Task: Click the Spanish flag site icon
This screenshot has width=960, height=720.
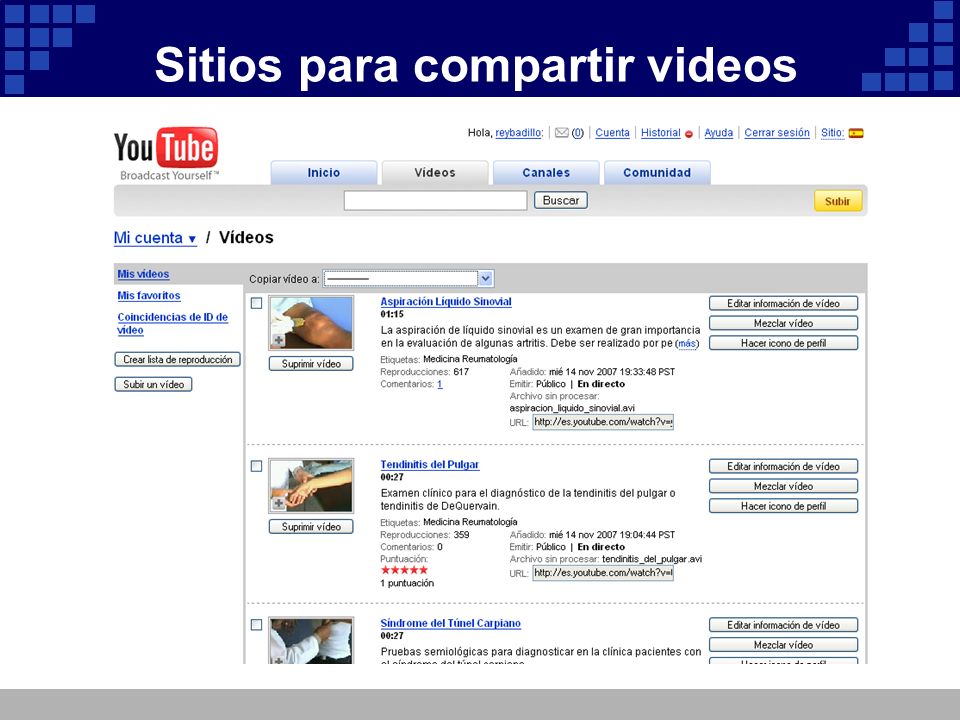Action: (856, 133)
